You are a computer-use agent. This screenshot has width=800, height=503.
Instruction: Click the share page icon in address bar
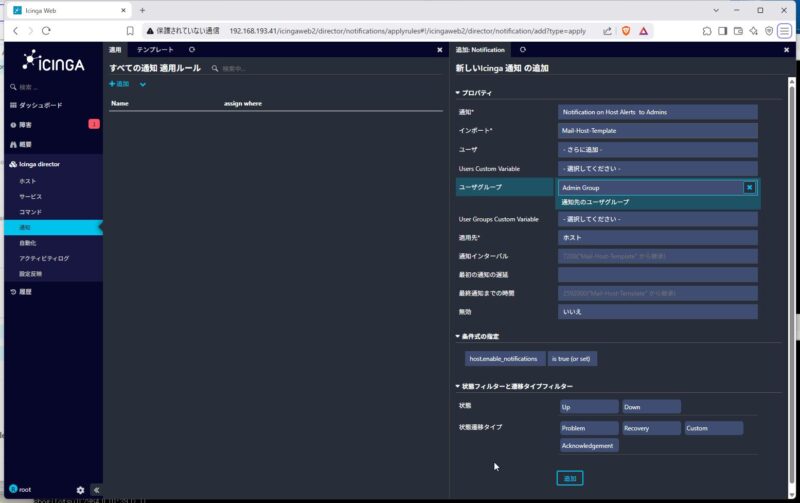607,31
